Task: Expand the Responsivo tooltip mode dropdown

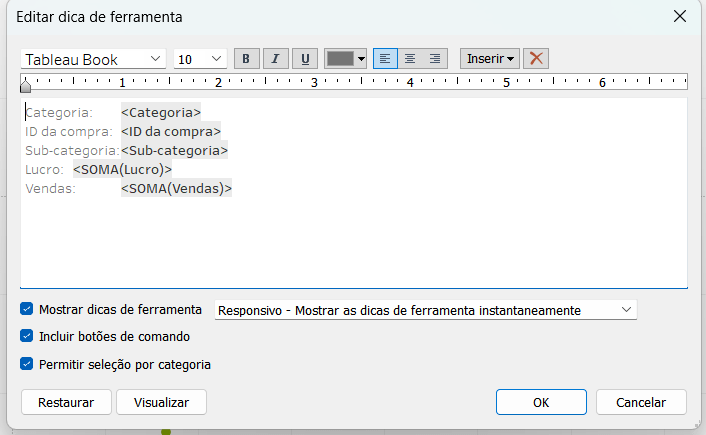Action: 426,310
